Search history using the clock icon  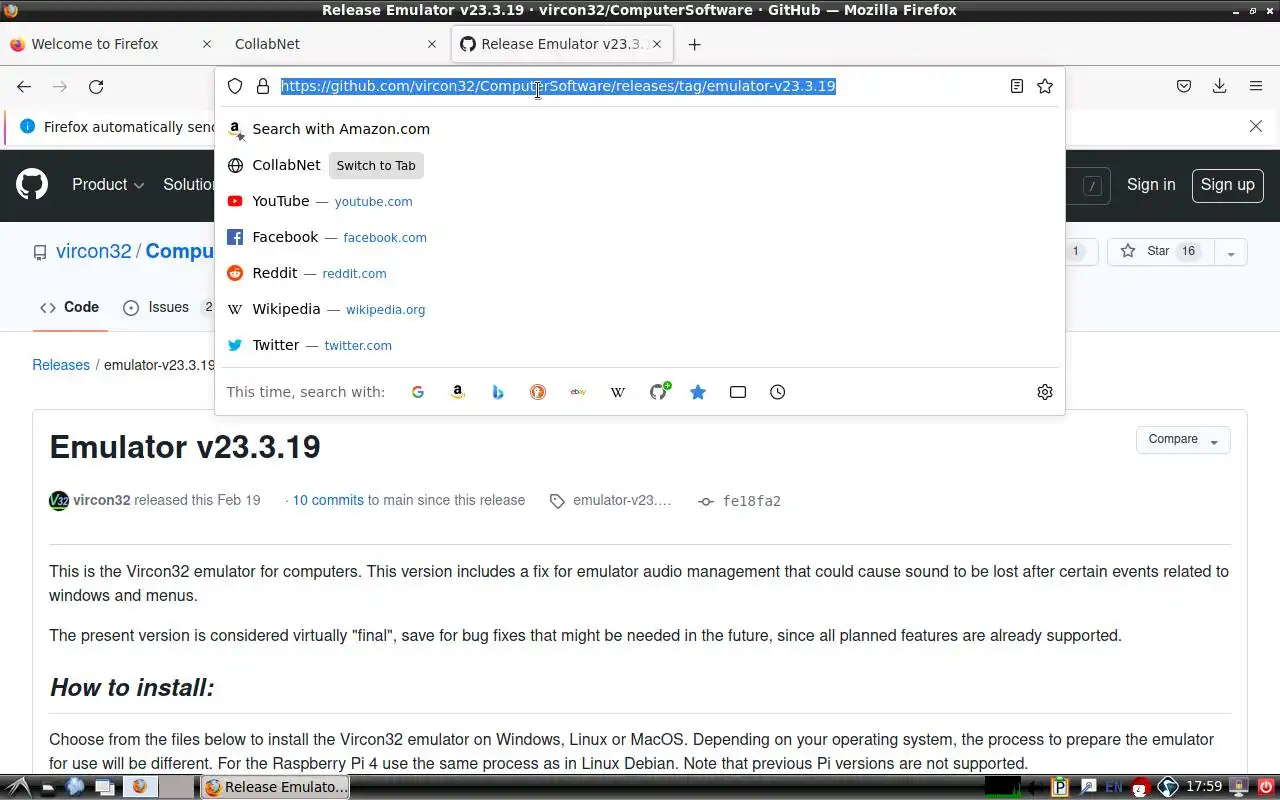[778, 392]
